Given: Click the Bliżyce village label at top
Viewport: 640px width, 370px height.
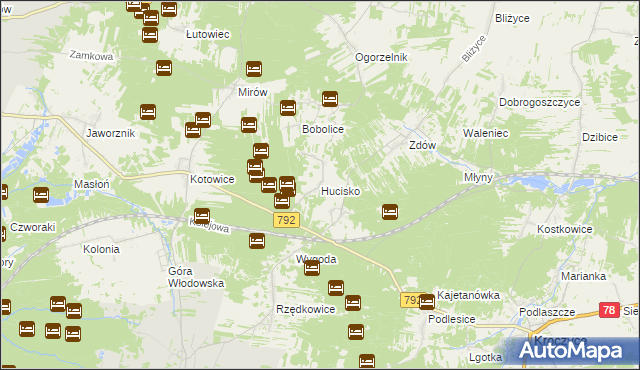Looking at the screenshot, I should point(512,18).
